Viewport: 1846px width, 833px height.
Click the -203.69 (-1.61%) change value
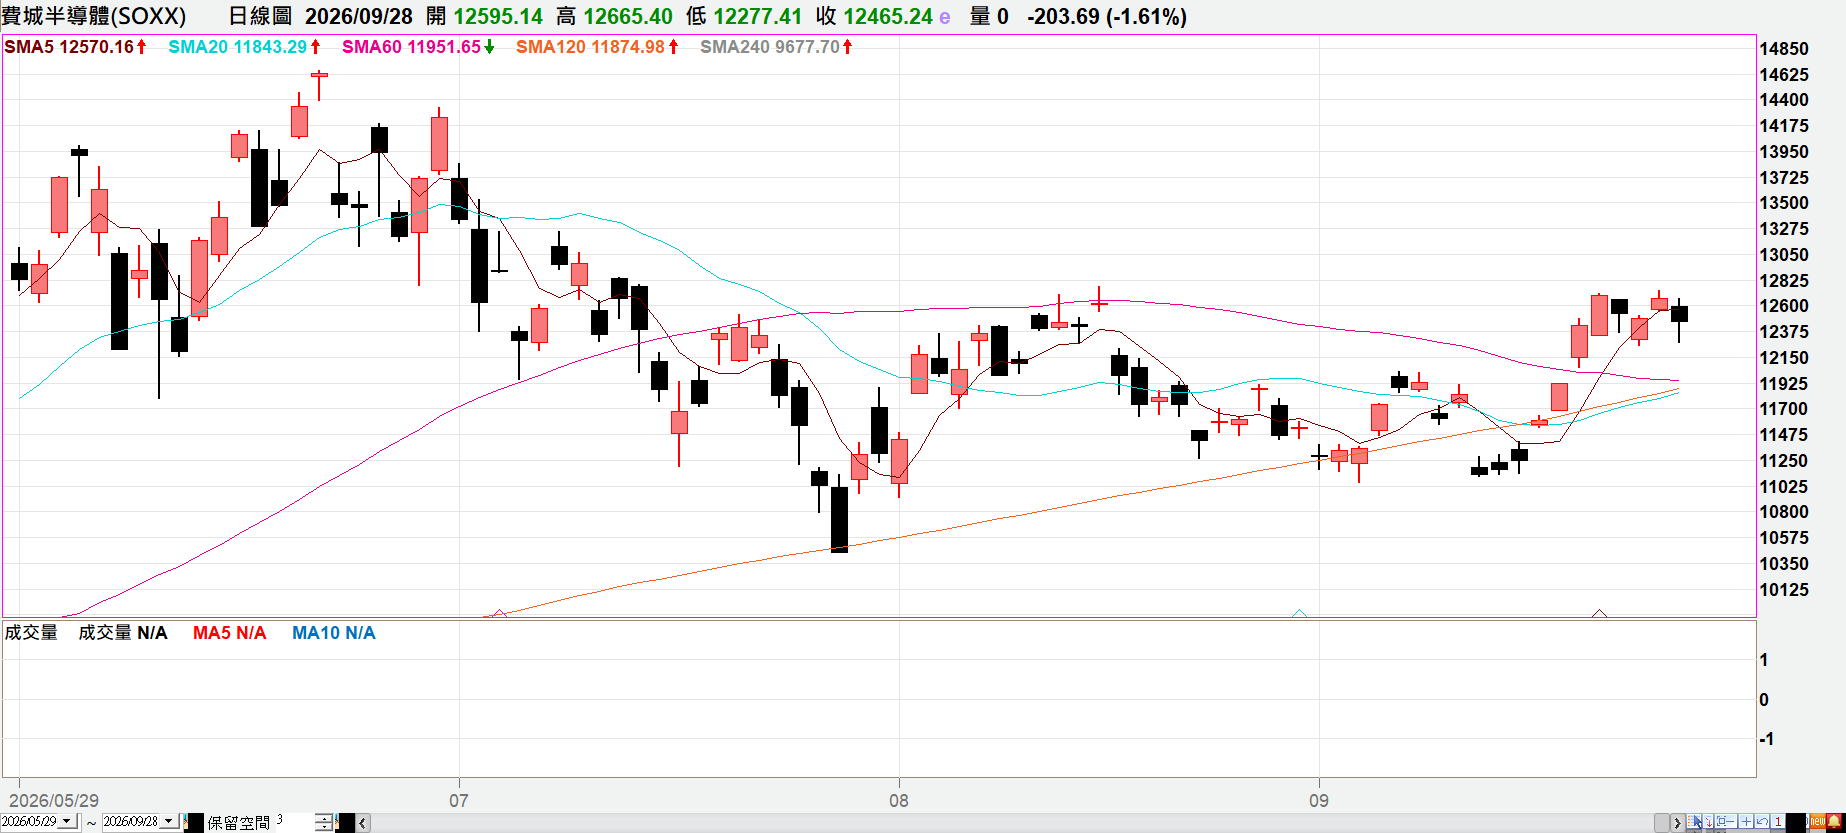[1107, 16]
